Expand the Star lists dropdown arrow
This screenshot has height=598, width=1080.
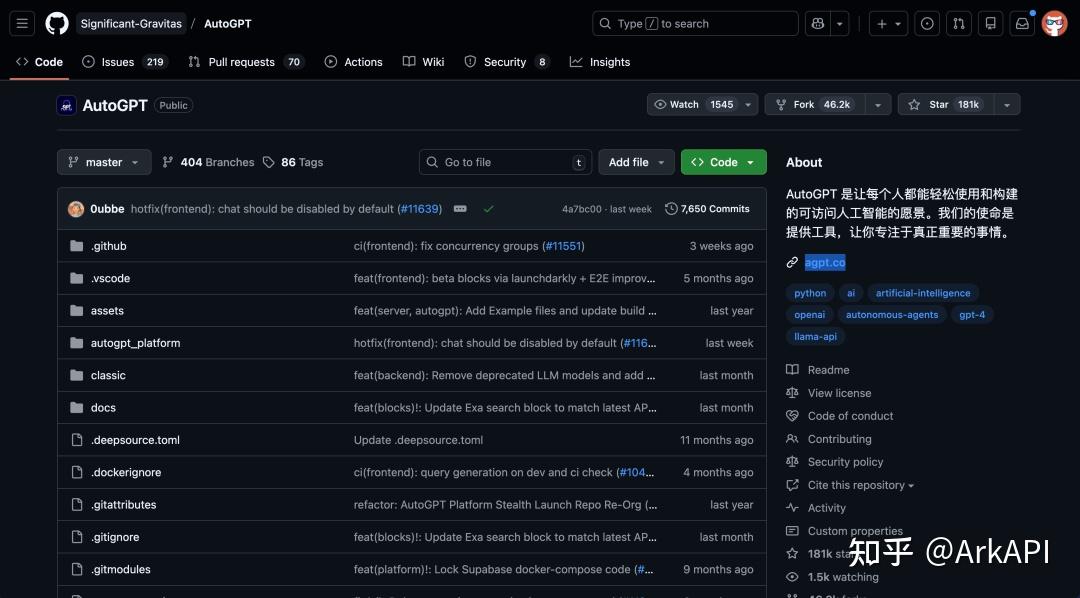tap(1007, 105)
